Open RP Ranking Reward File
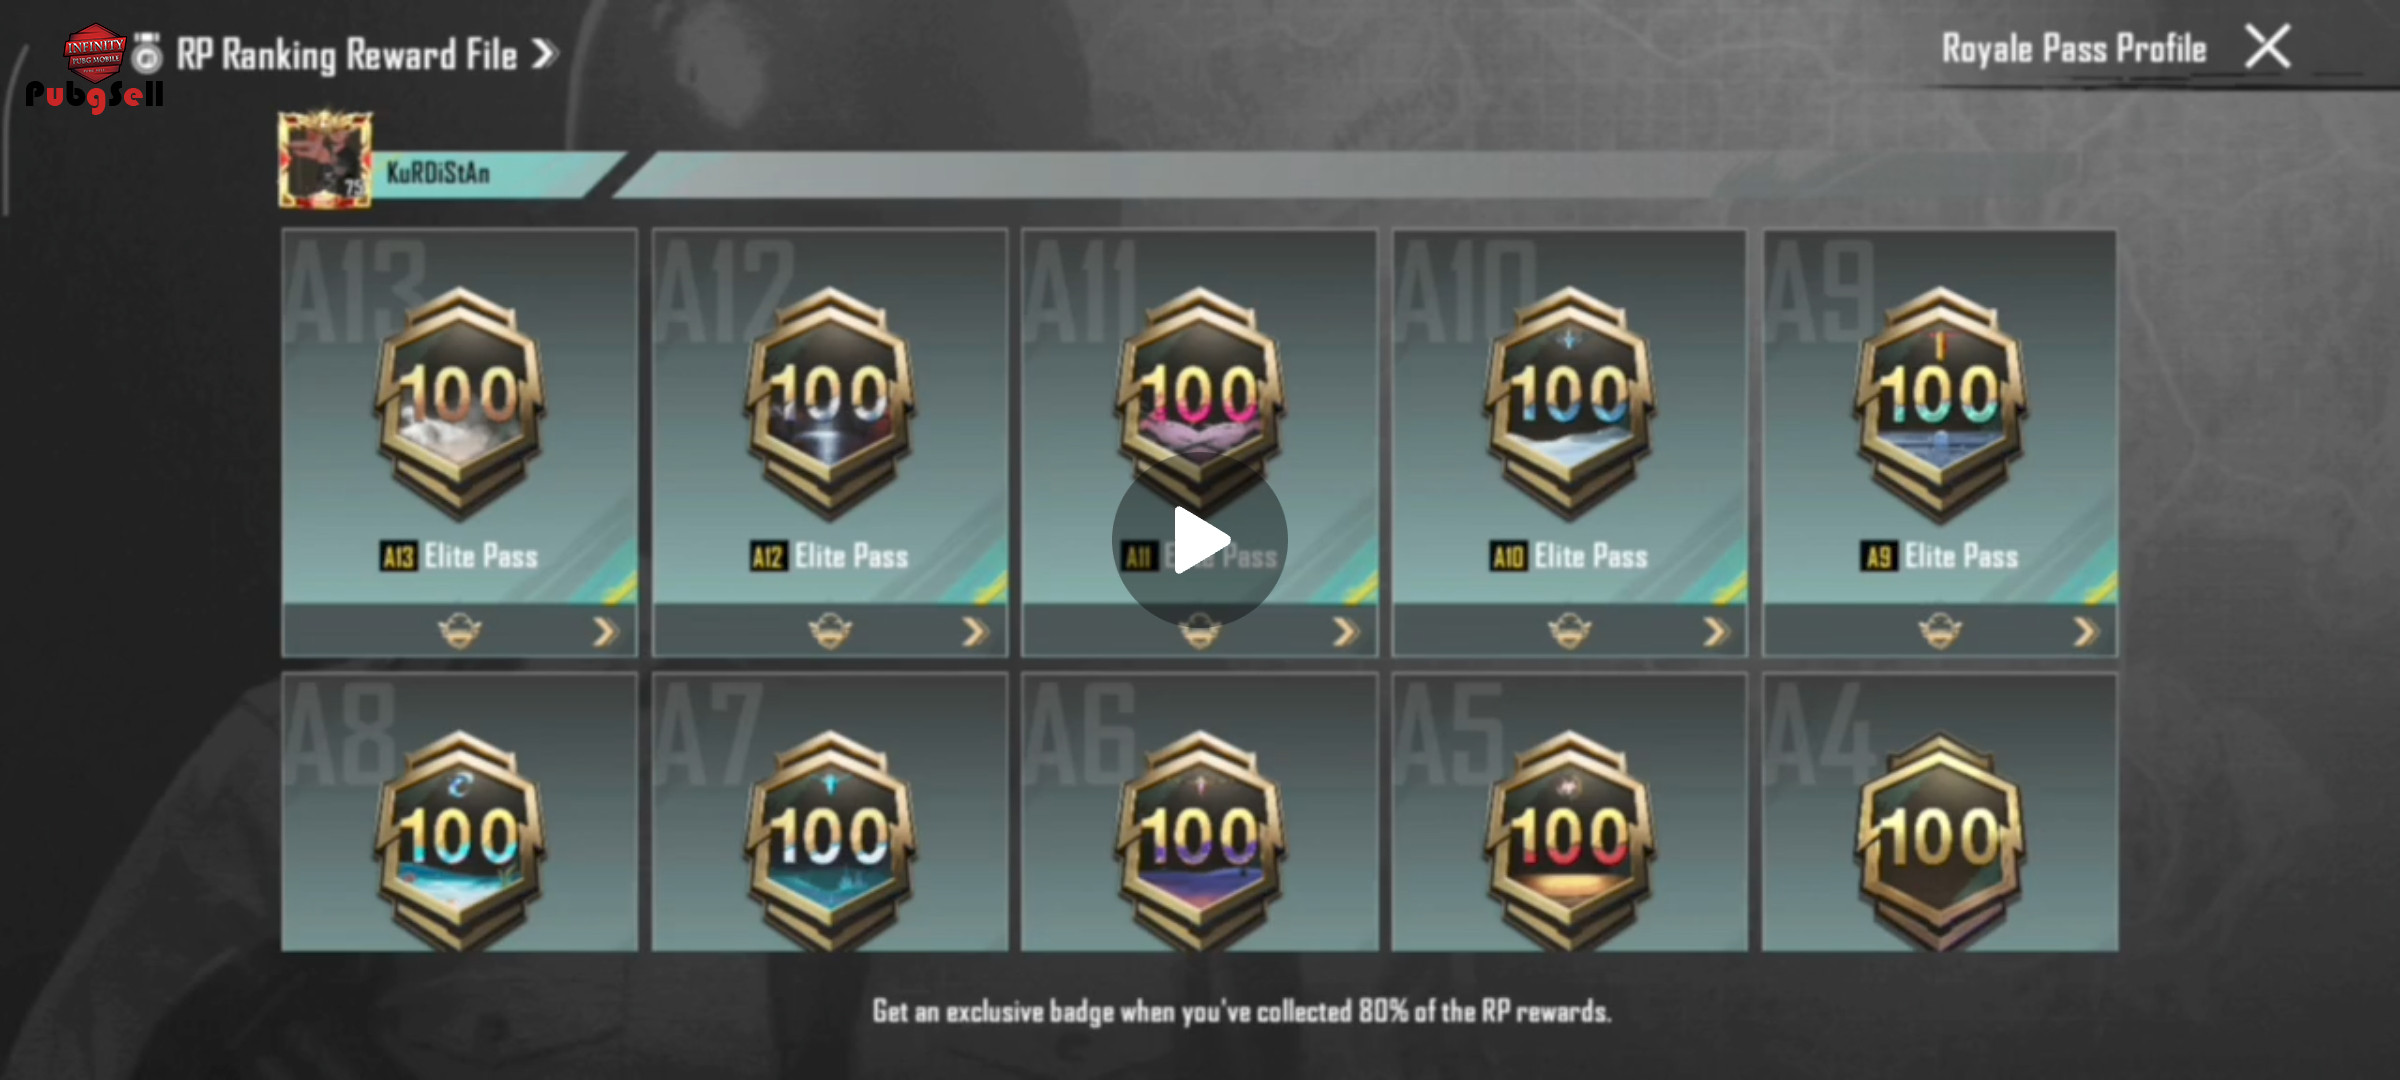Viewport: 2400px width, 1080px height. click(366, 54)
